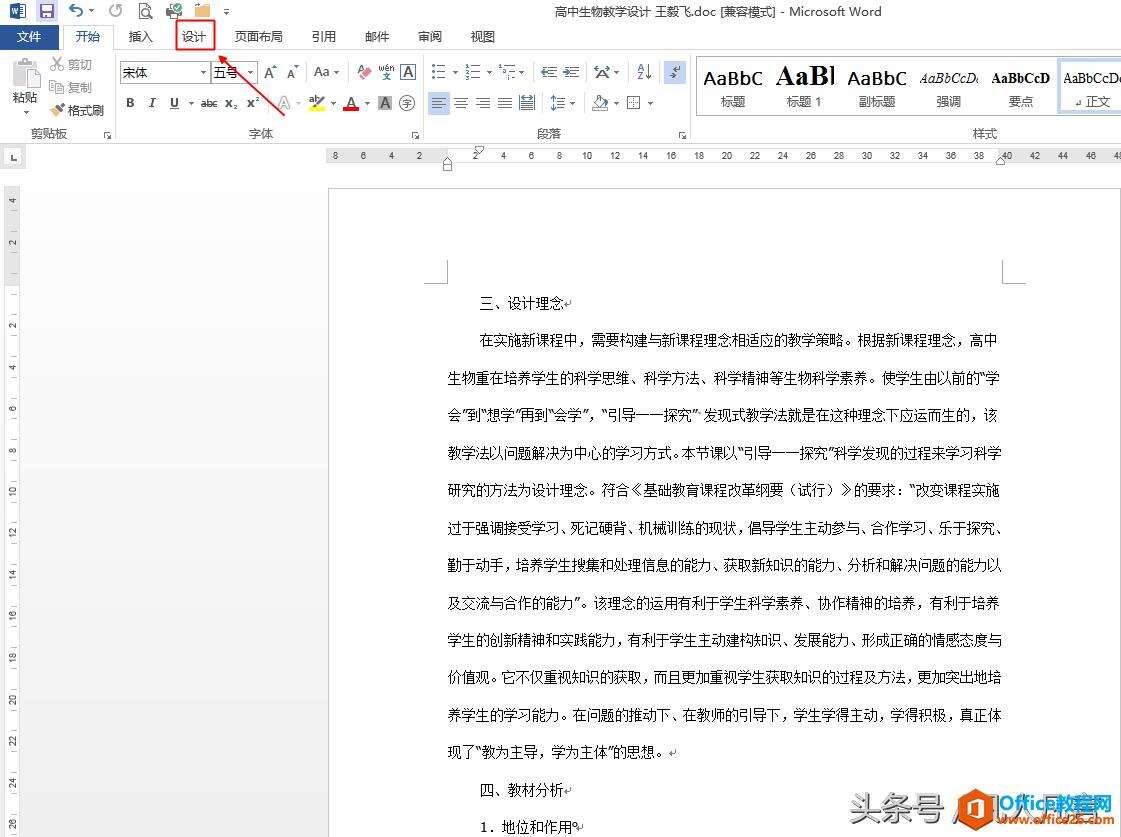Sort text with the A-Z sort icon
This screenshot has width=1121, height=837.
pos(643,72)
